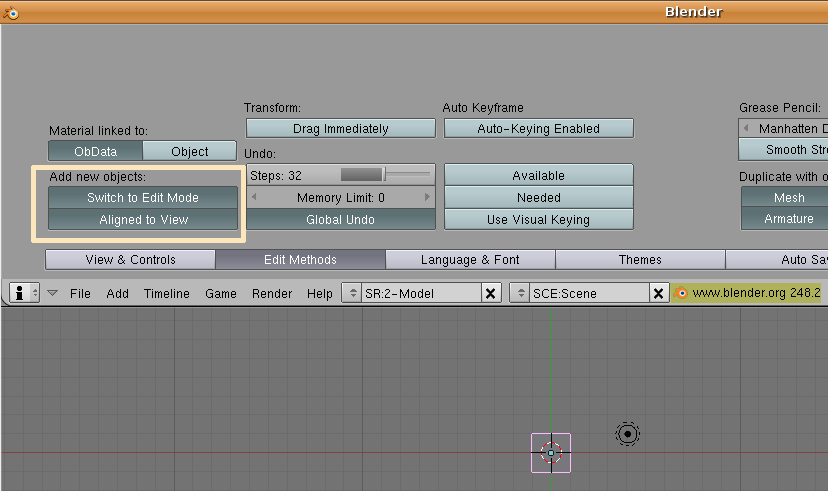The image size is (828, 491).
Task: Open the Auto Save tab
Action: click(x=777, y=259)
